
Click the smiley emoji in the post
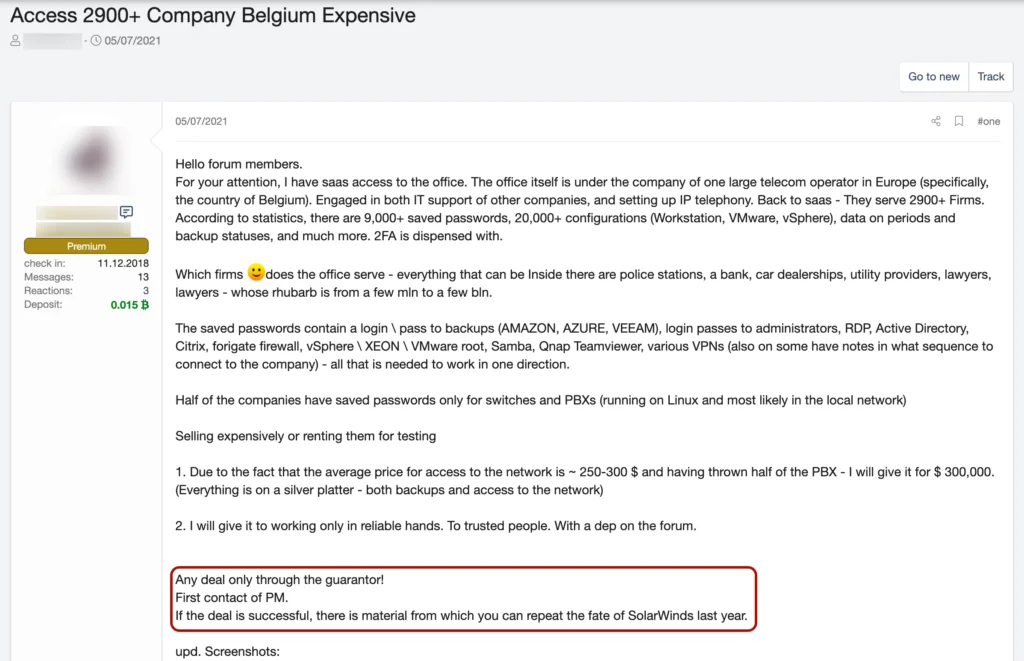256,272
